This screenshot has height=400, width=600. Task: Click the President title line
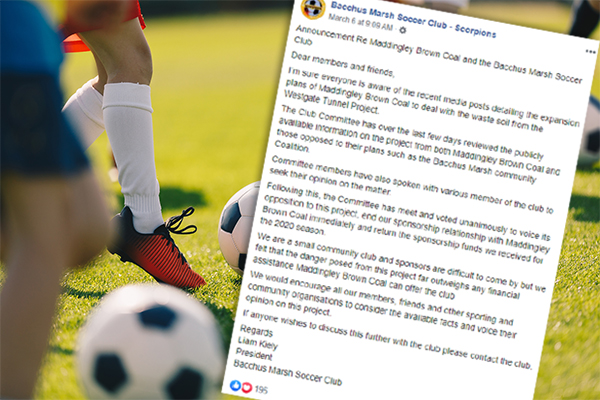[x=254, y=354]
